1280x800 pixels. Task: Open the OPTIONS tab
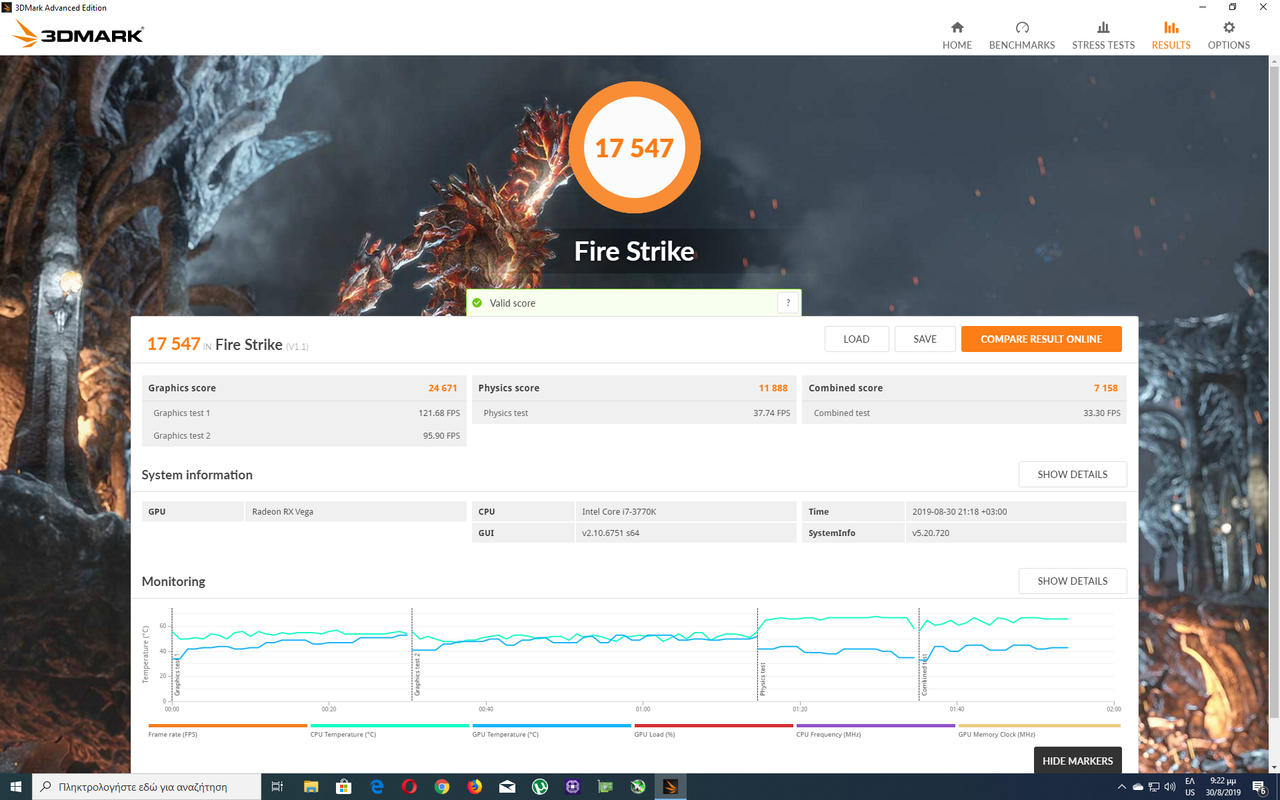coord(1229,36)
